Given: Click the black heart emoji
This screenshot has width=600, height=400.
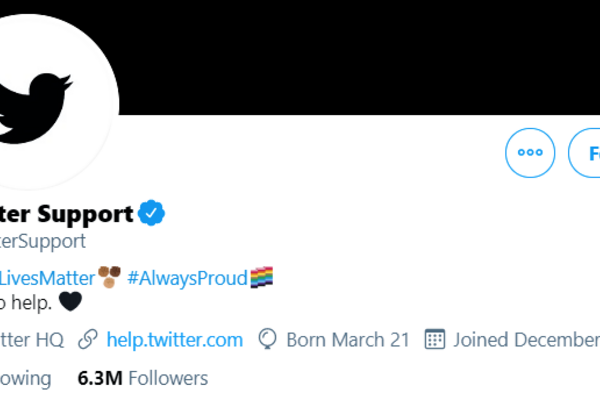Looking at the screenshot, I should coord(70,301).
